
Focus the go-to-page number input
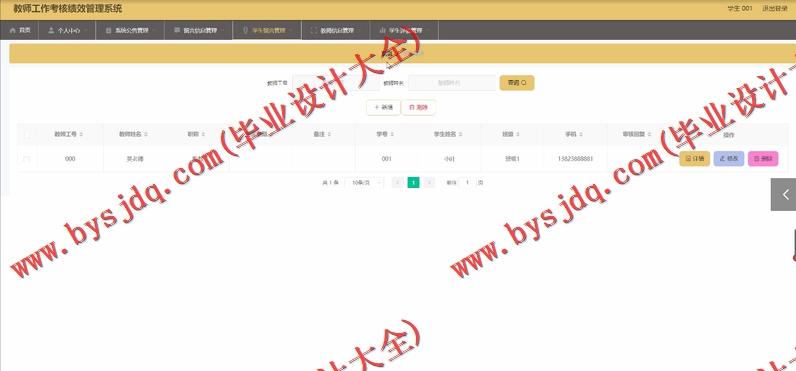click(x=467, y=183)
